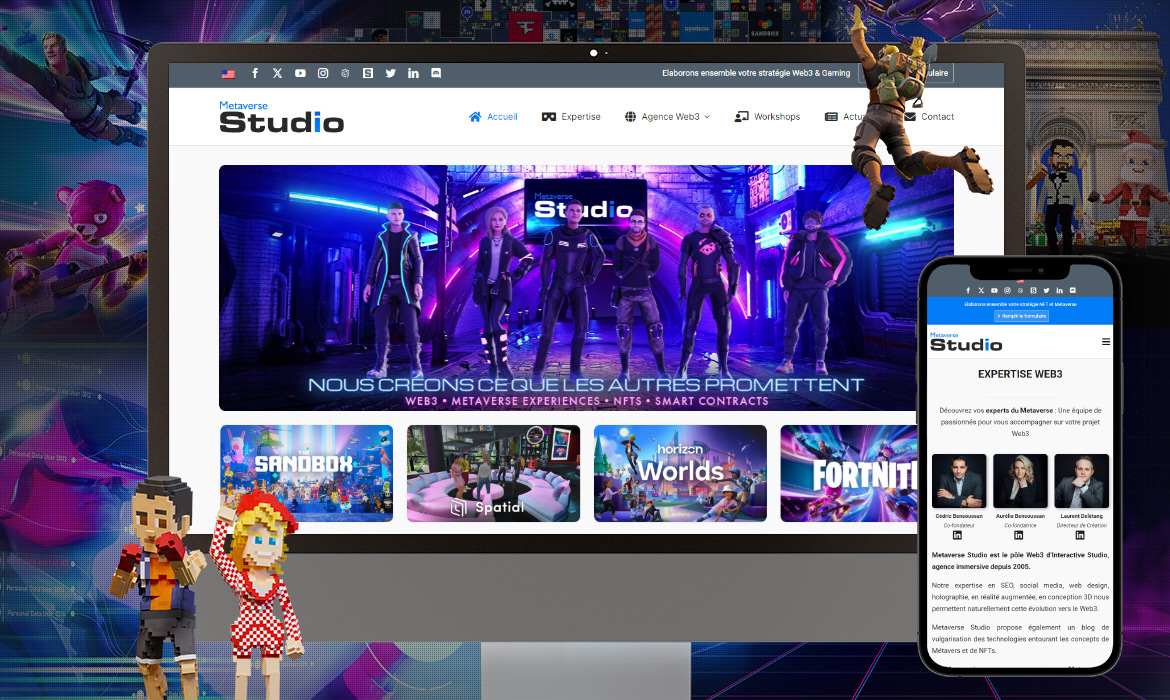
Task: Tap the Discord icon on the phone
Action: (1073, 290)
